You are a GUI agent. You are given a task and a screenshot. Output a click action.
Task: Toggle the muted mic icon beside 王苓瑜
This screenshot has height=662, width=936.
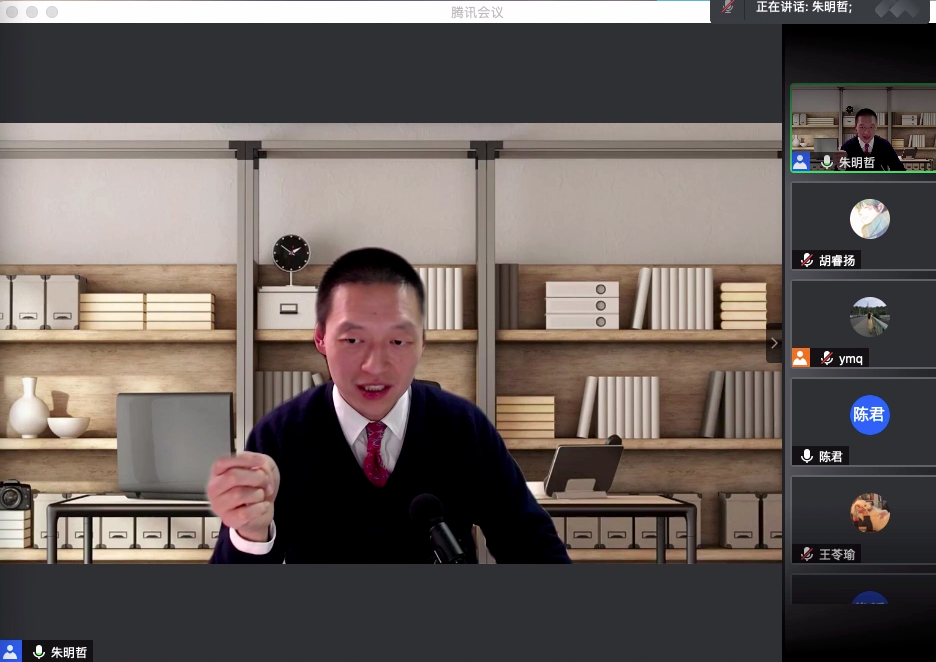807,554
